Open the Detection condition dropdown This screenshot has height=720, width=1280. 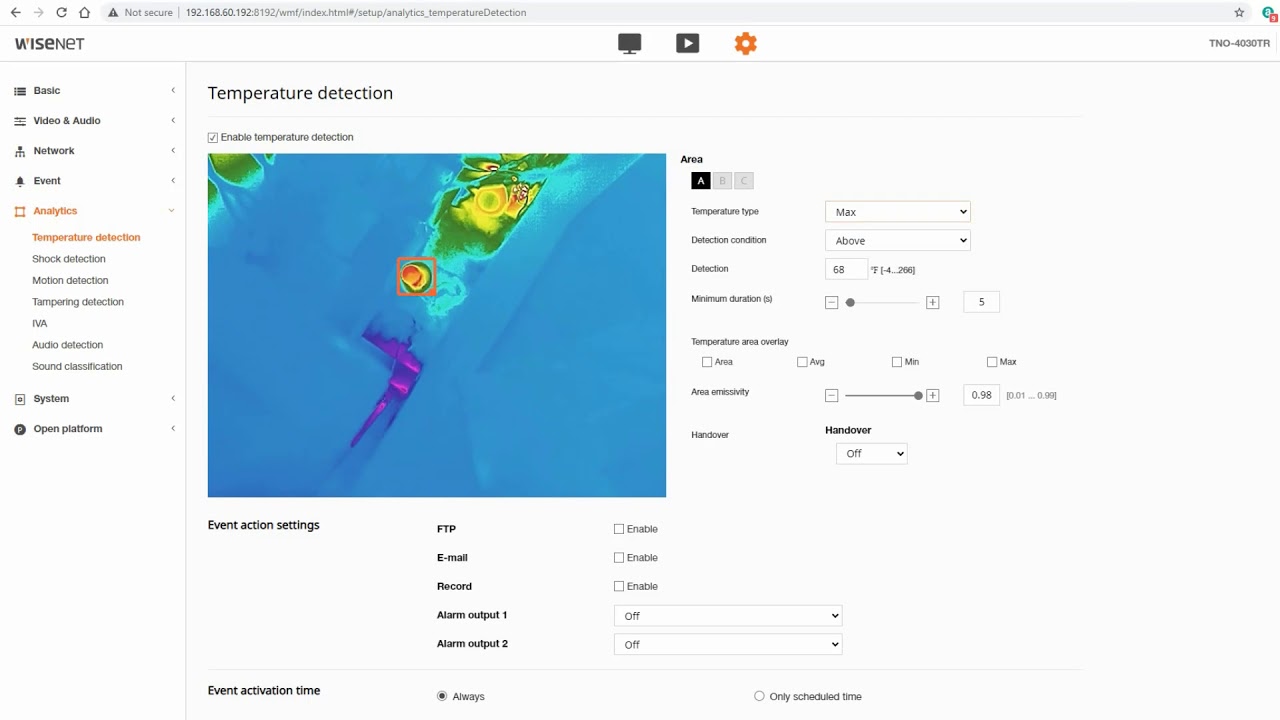[897, 241]
